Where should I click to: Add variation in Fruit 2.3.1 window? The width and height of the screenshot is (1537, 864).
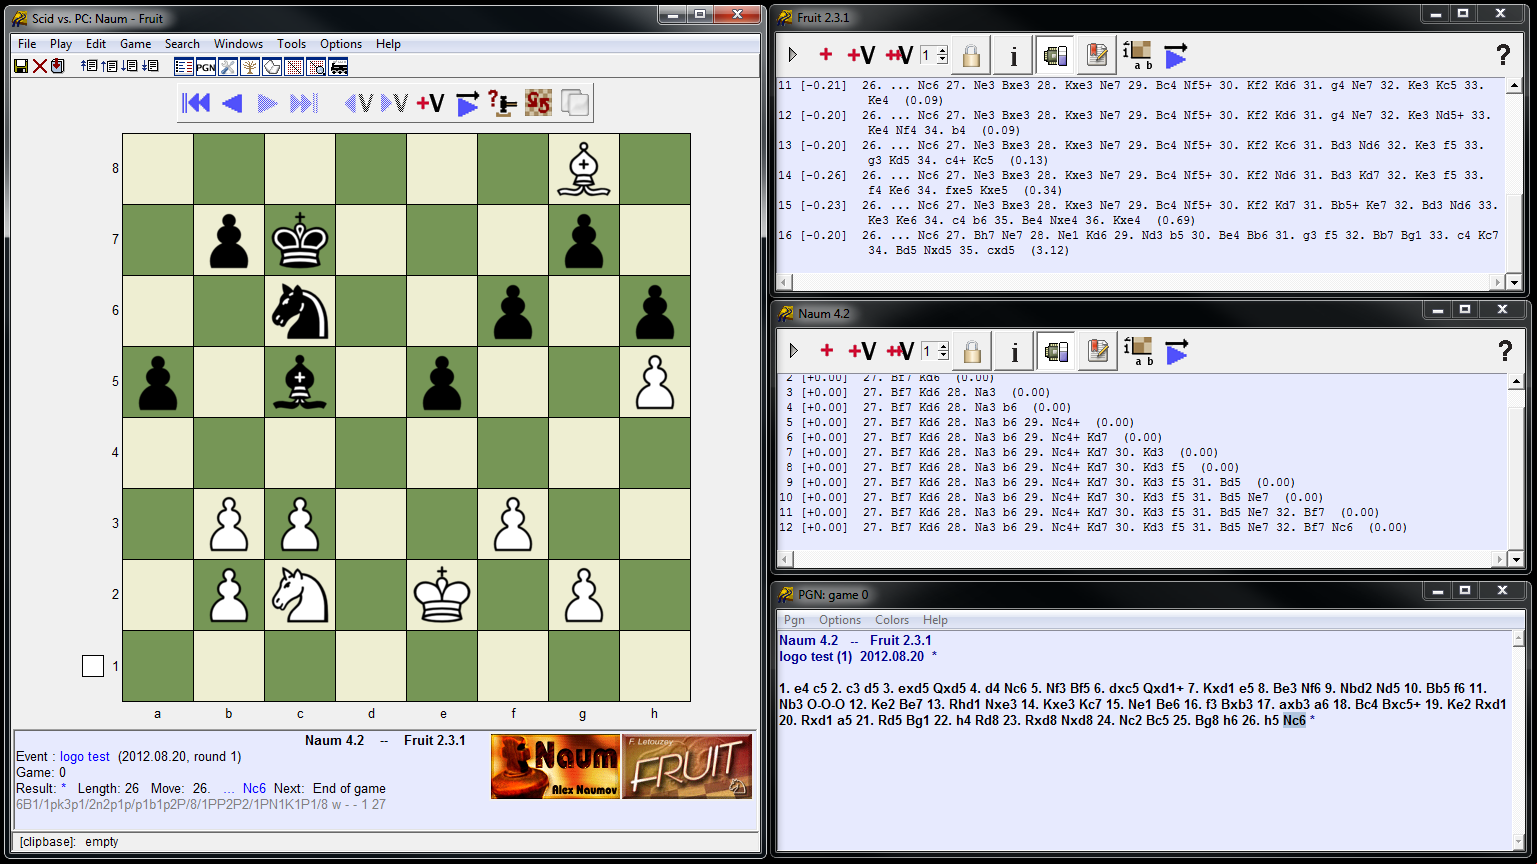click(x=860, y=56)
